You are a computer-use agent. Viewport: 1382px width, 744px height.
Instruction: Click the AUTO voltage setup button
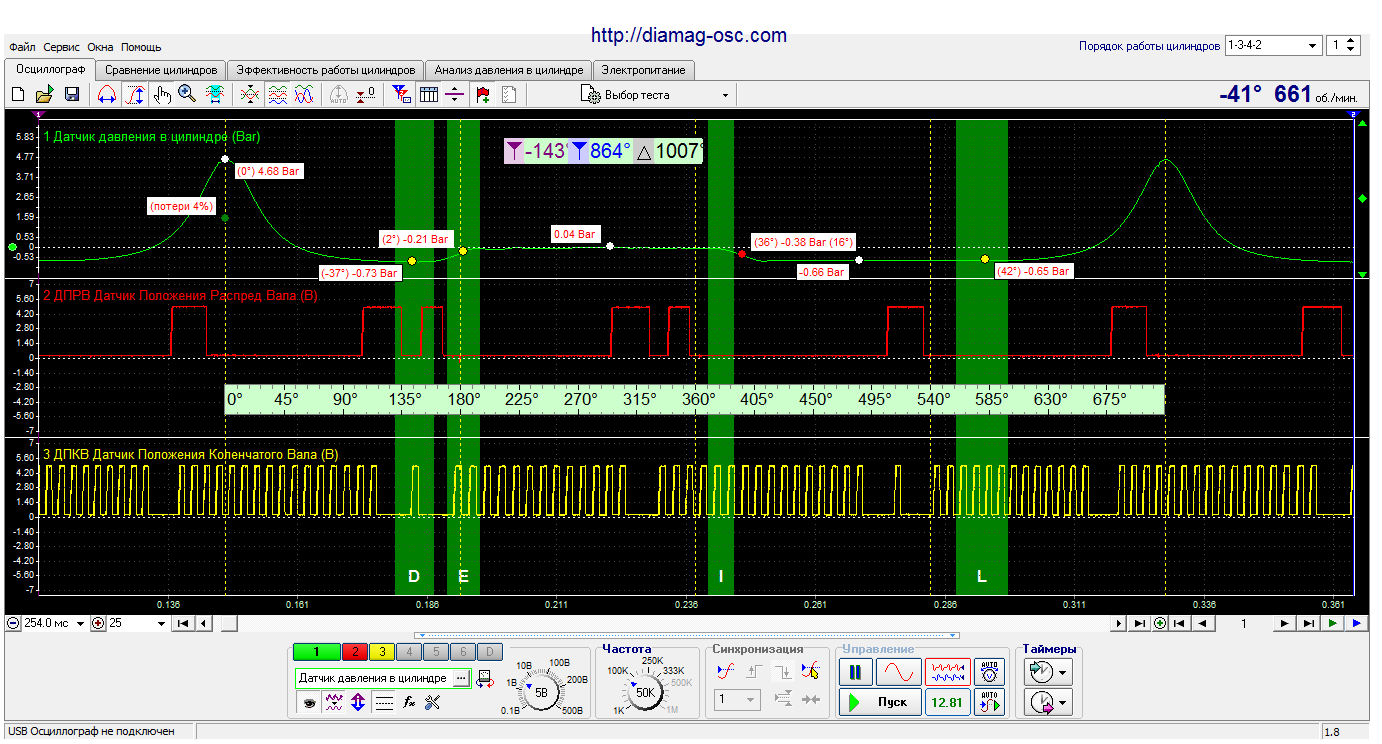(990, 671)
